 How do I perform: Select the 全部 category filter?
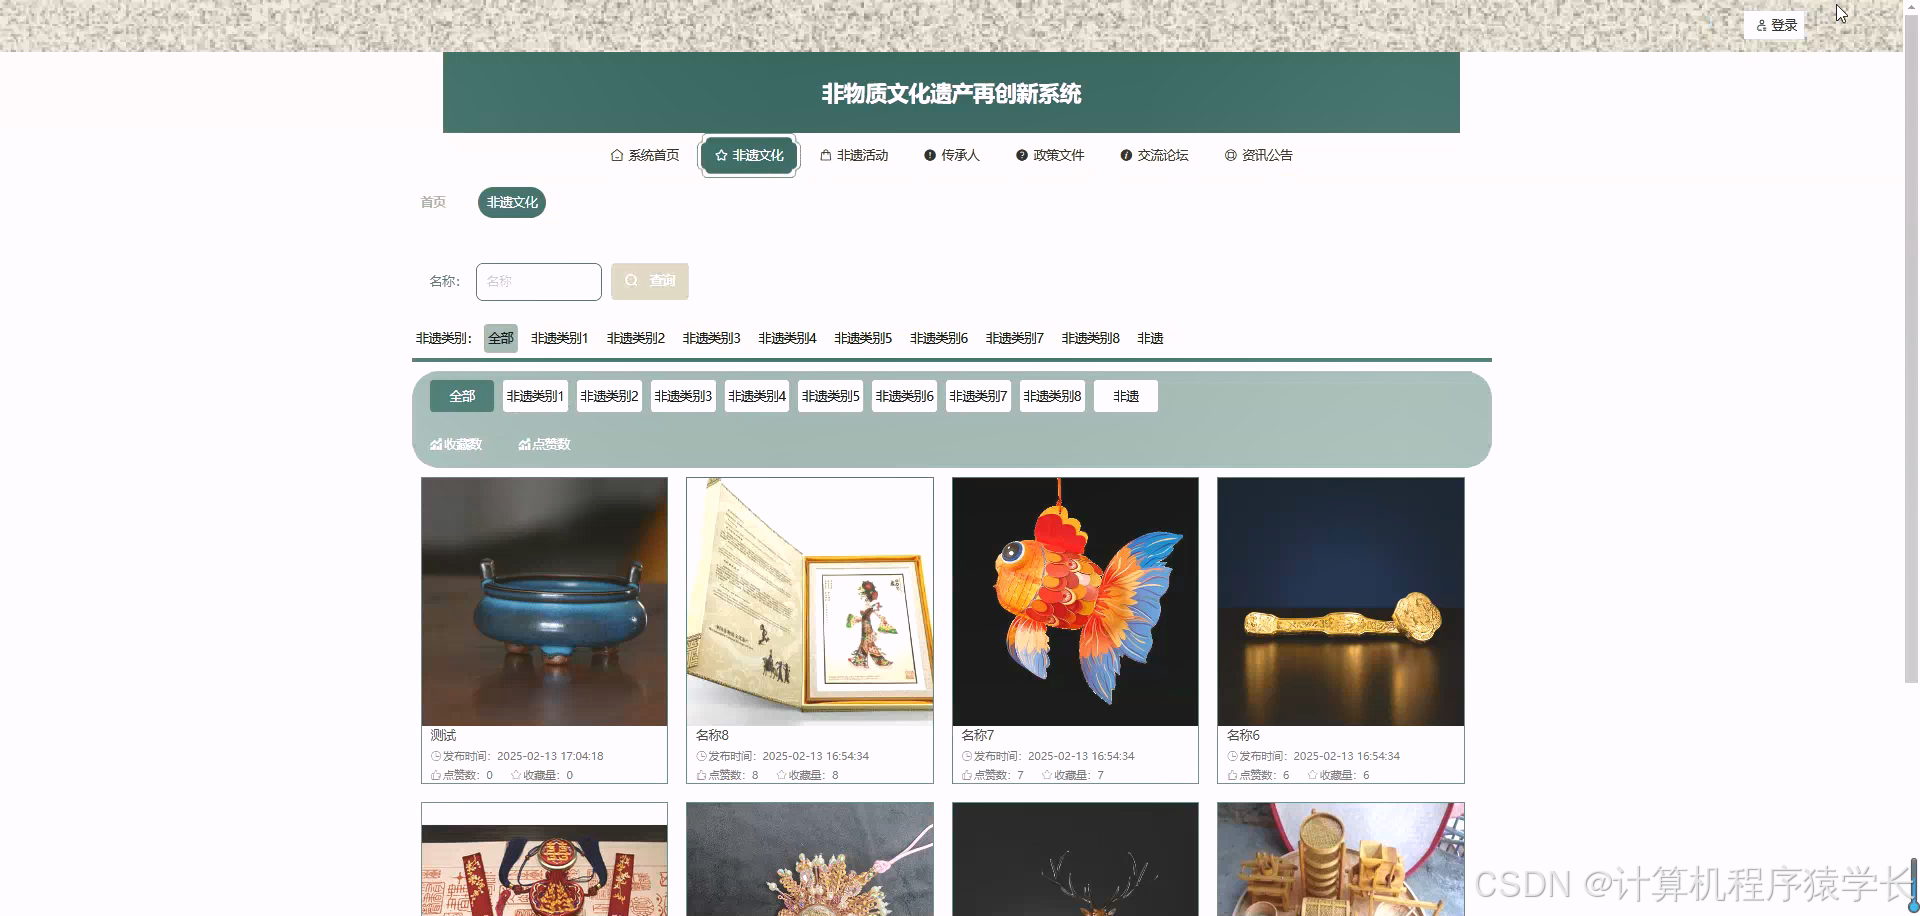coord(461,396)
